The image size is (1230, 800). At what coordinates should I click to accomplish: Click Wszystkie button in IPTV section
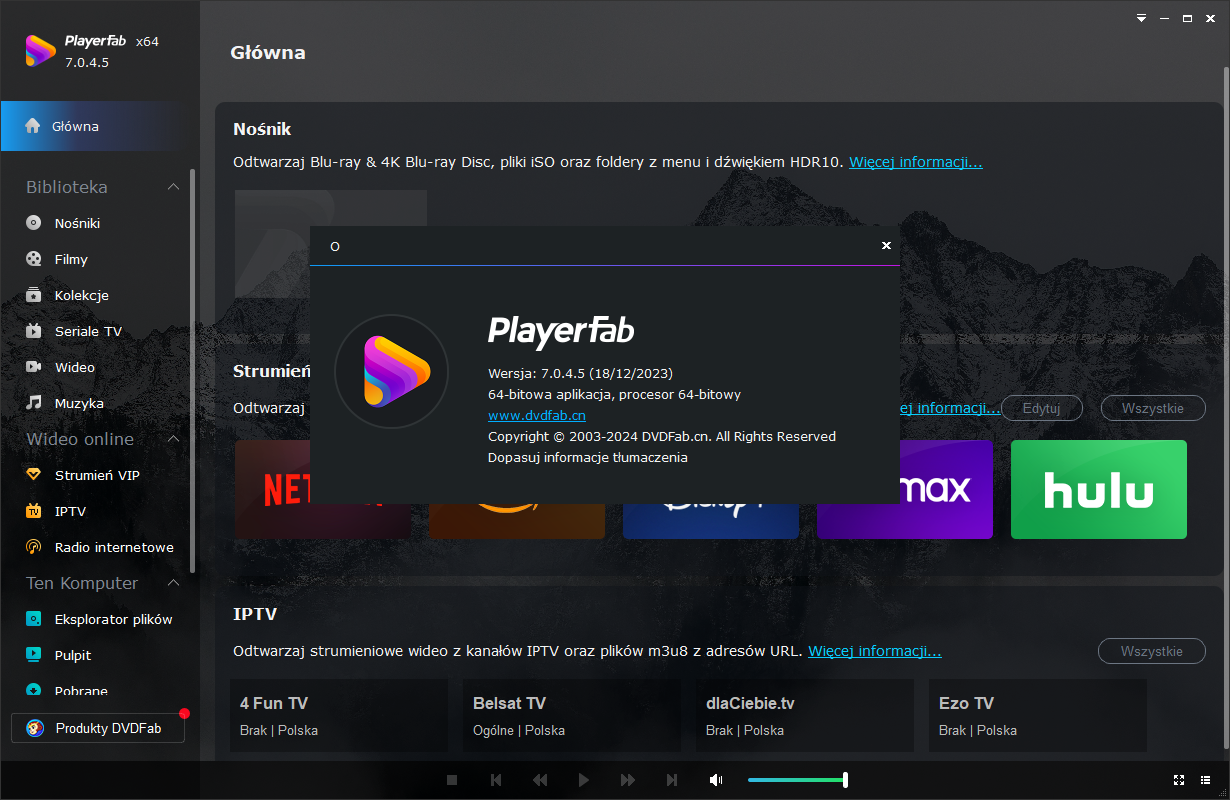pos(1152,651)
